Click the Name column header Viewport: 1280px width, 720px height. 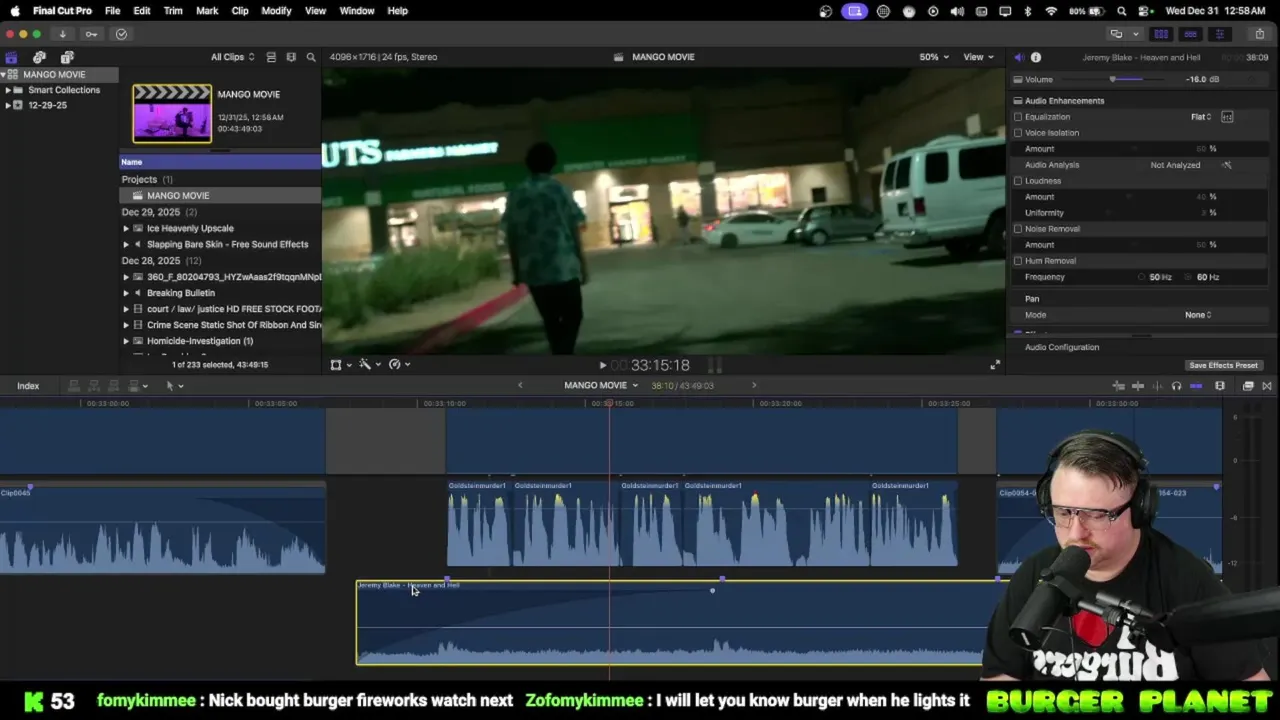pos(220,162)
